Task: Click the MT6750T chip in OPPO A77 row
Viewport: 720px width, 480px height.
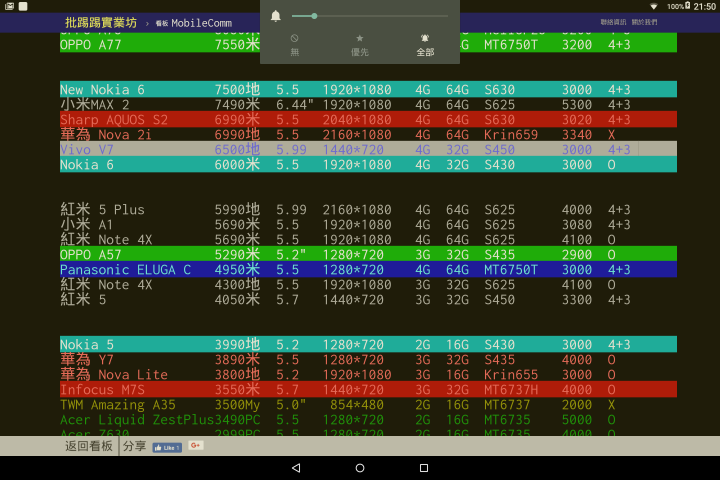Action: pos(511,45)
